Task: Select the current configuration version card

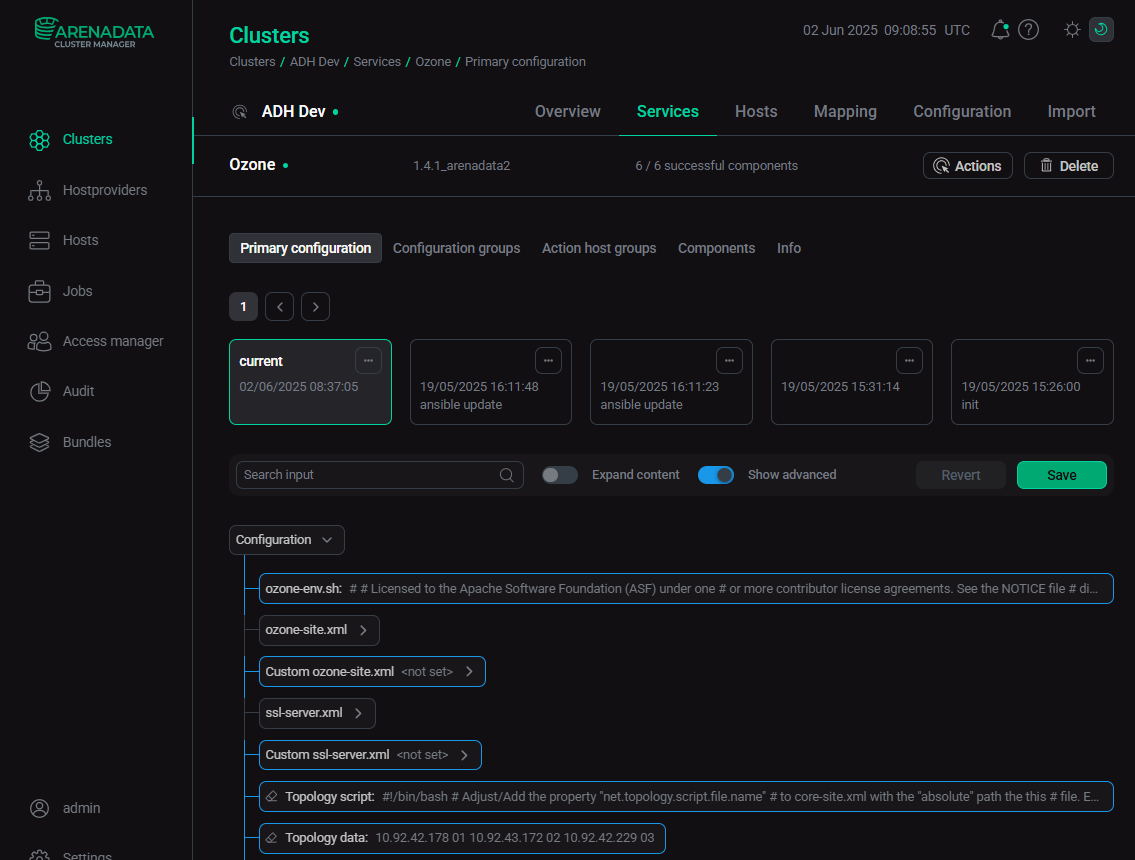Action: [310, 382]
